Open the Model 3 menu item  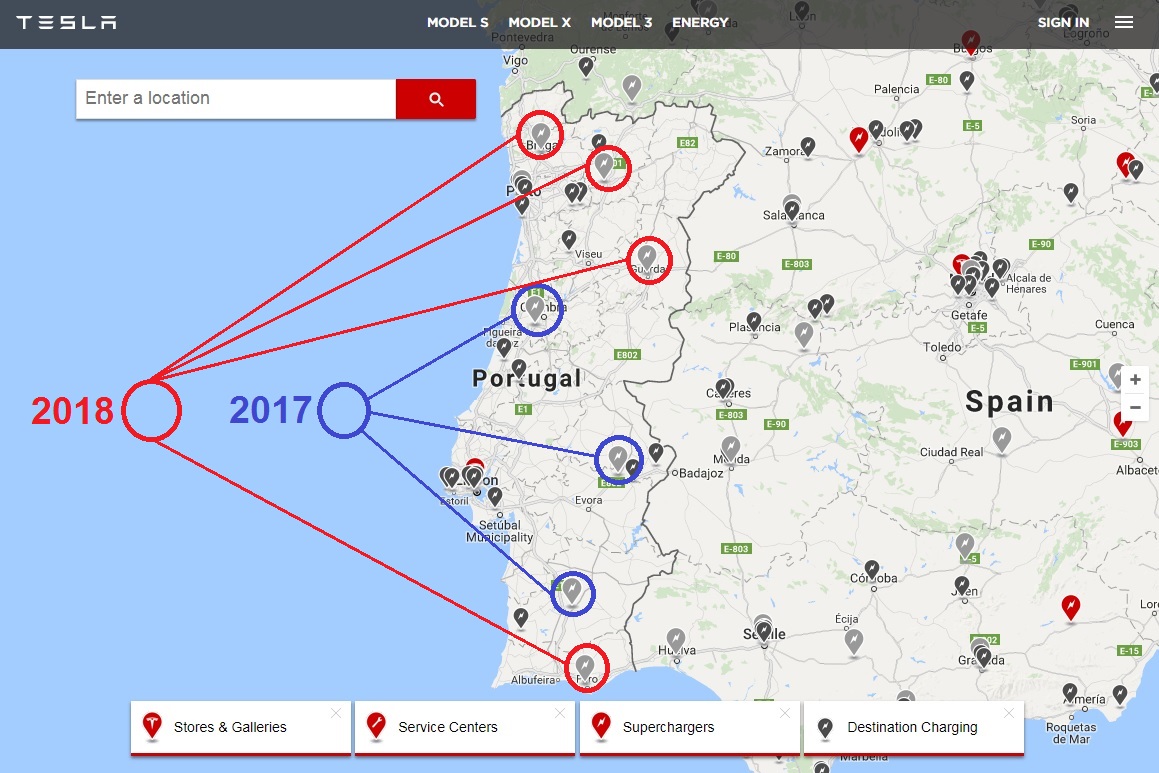(x=621, y=22)
